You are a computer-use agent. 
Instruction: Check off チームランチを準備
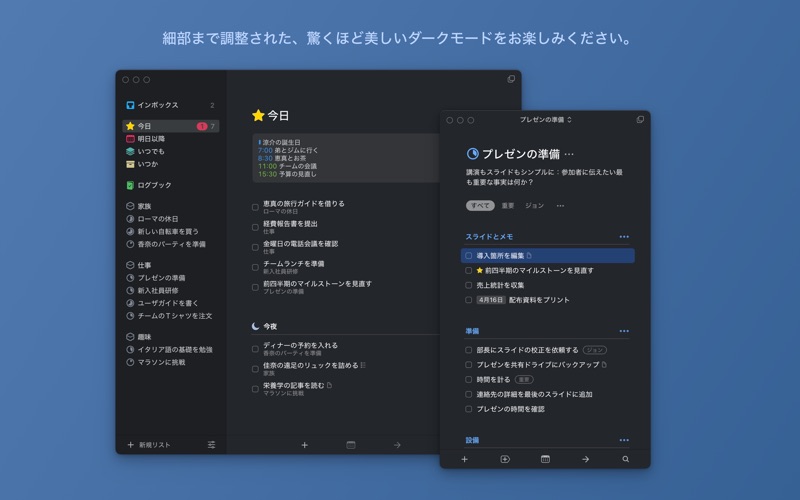[255, 267]
